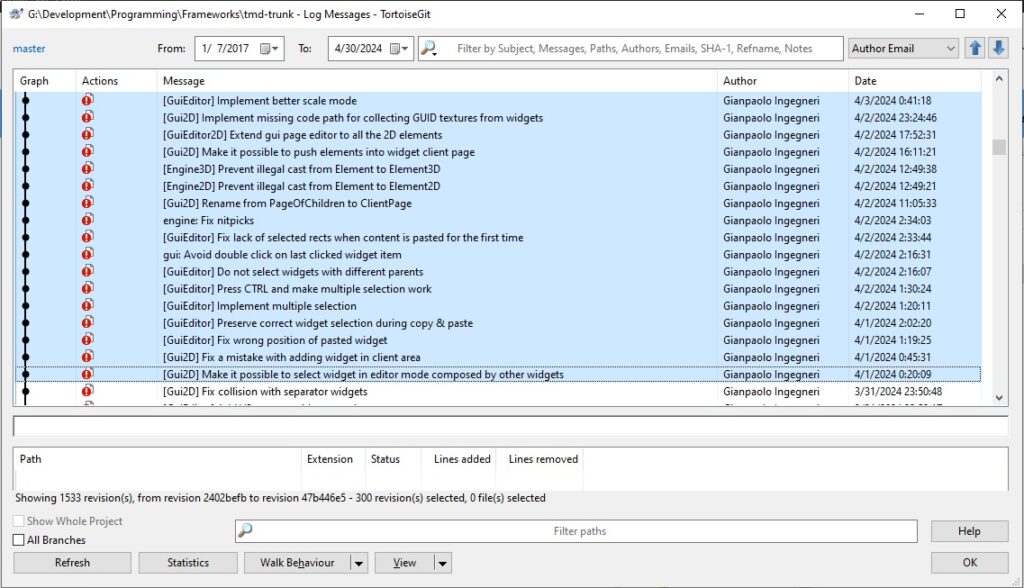
Task: Click action icon for 'Implement better scale mode' commit
Action: coord(88,100)
